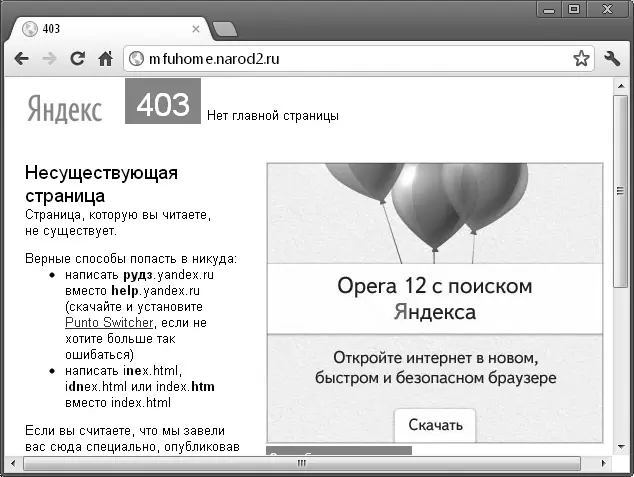Close the 403 tab

pyautogui.click(x=196, y=29)
